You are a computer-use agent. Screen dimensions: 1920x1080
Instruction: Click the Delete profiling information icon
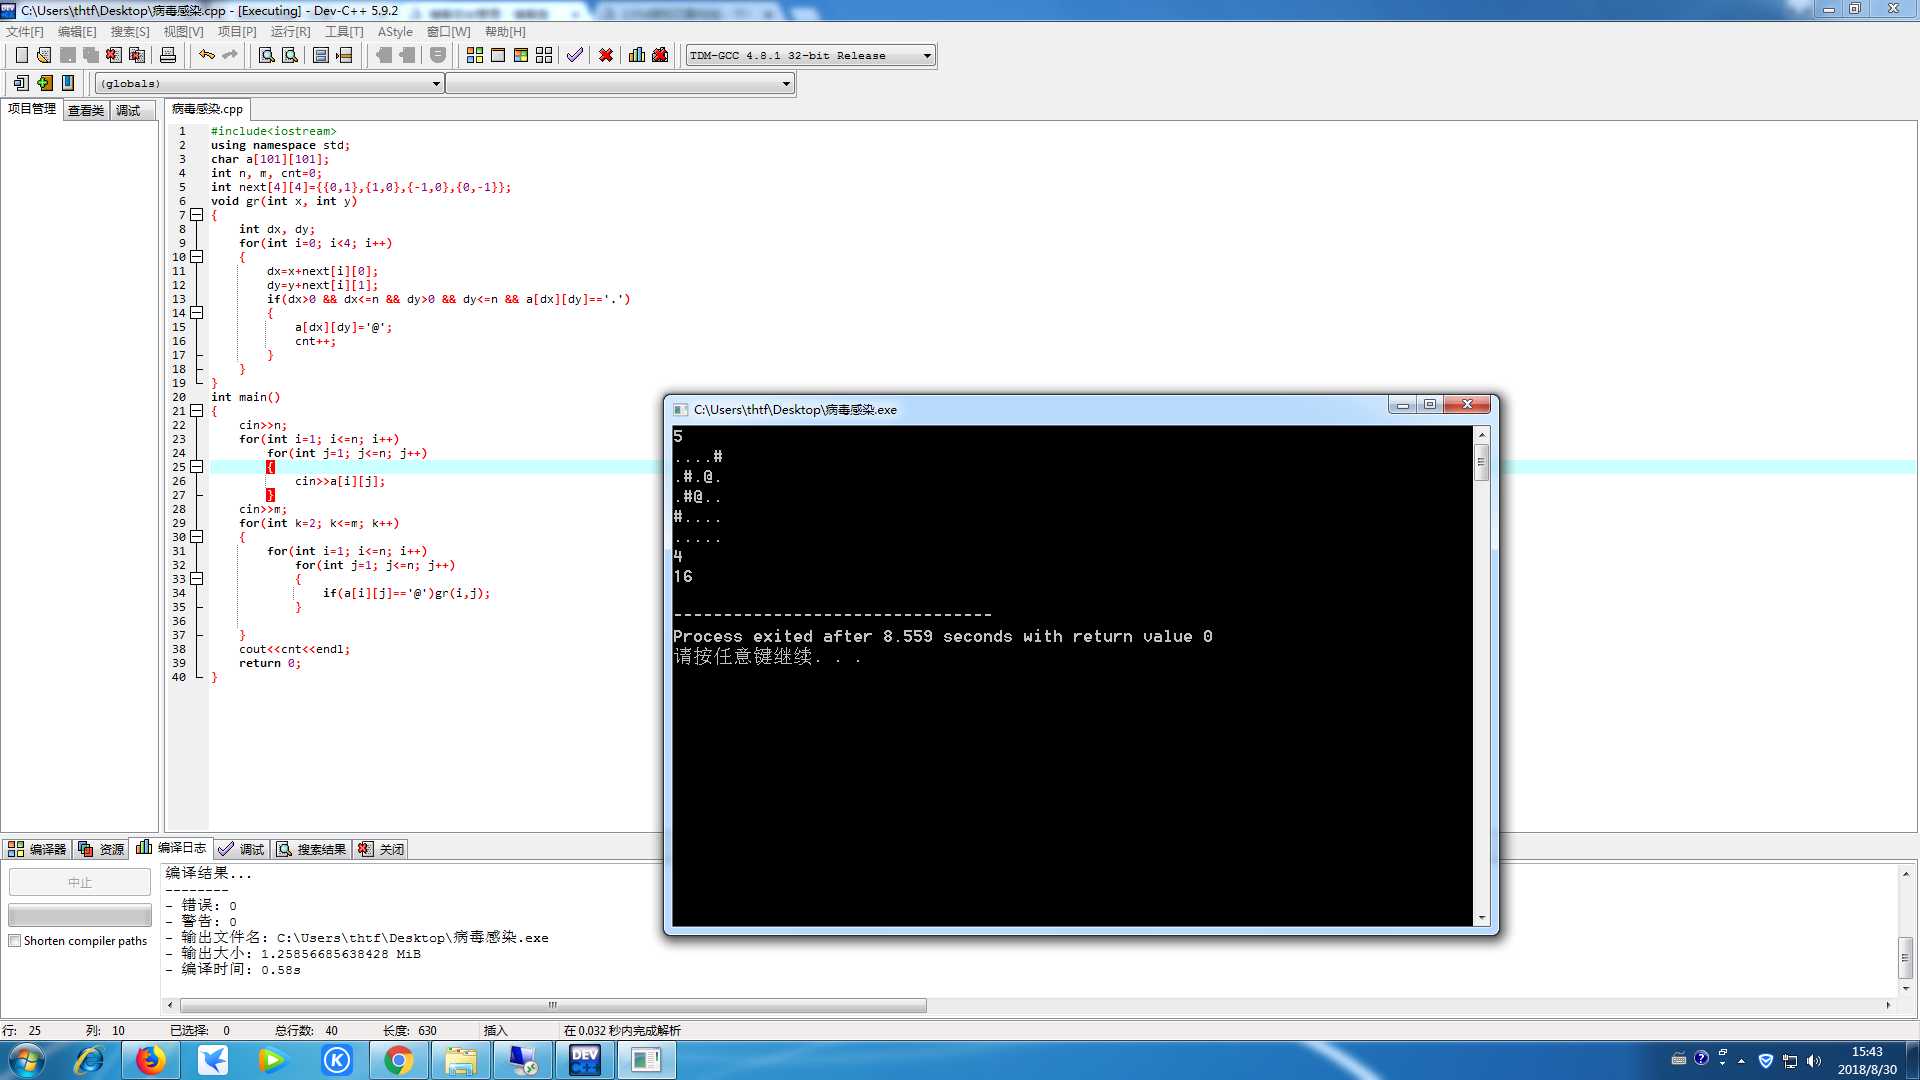coord(660,55)
